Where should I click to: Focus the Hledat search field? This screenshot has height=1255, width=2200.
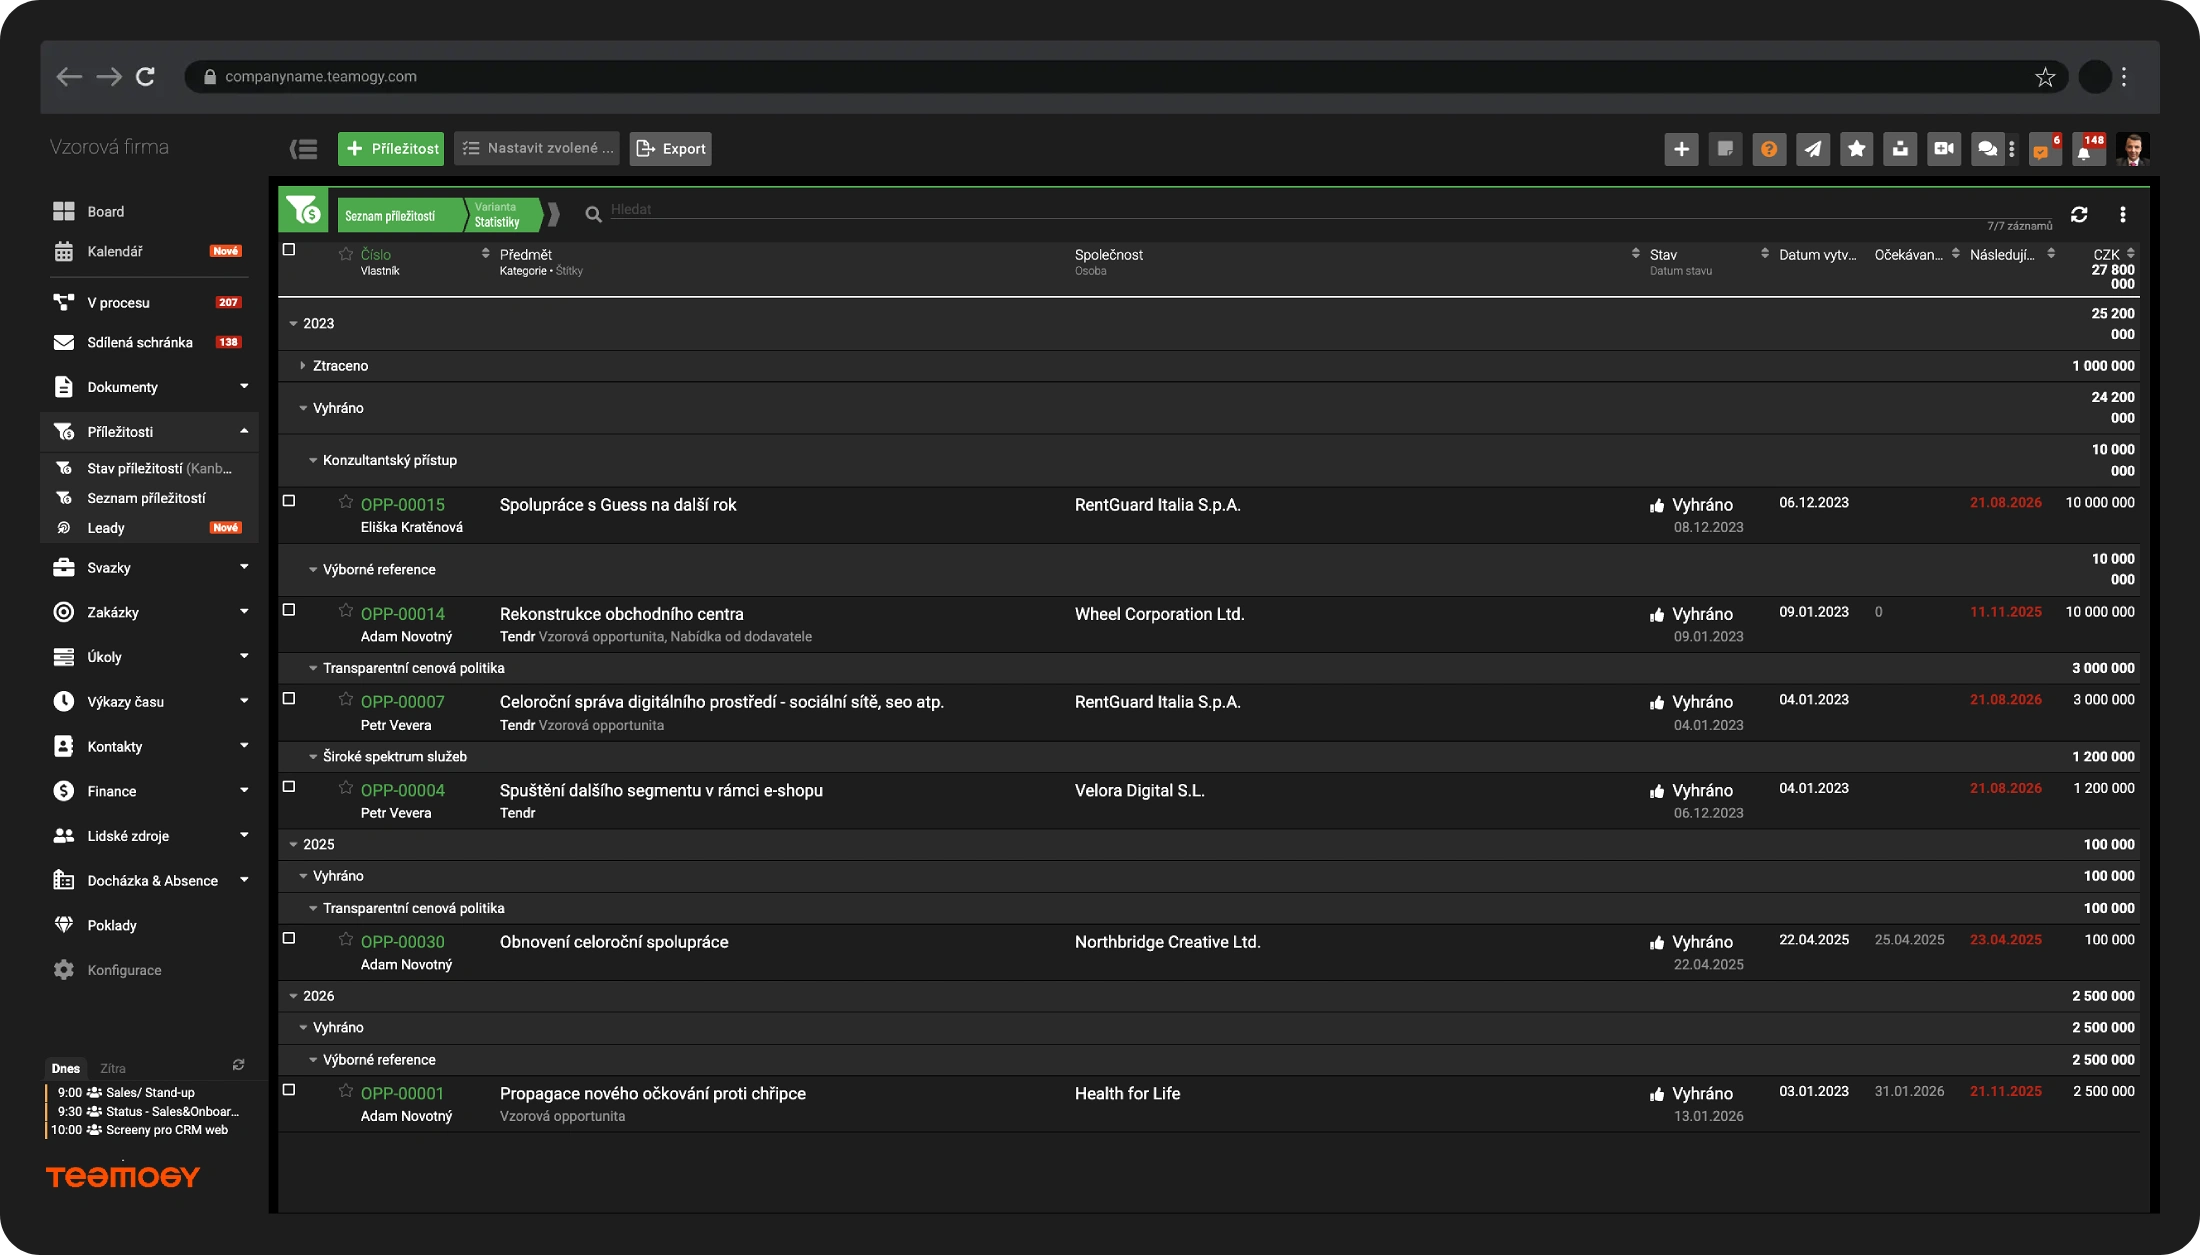1330,210
